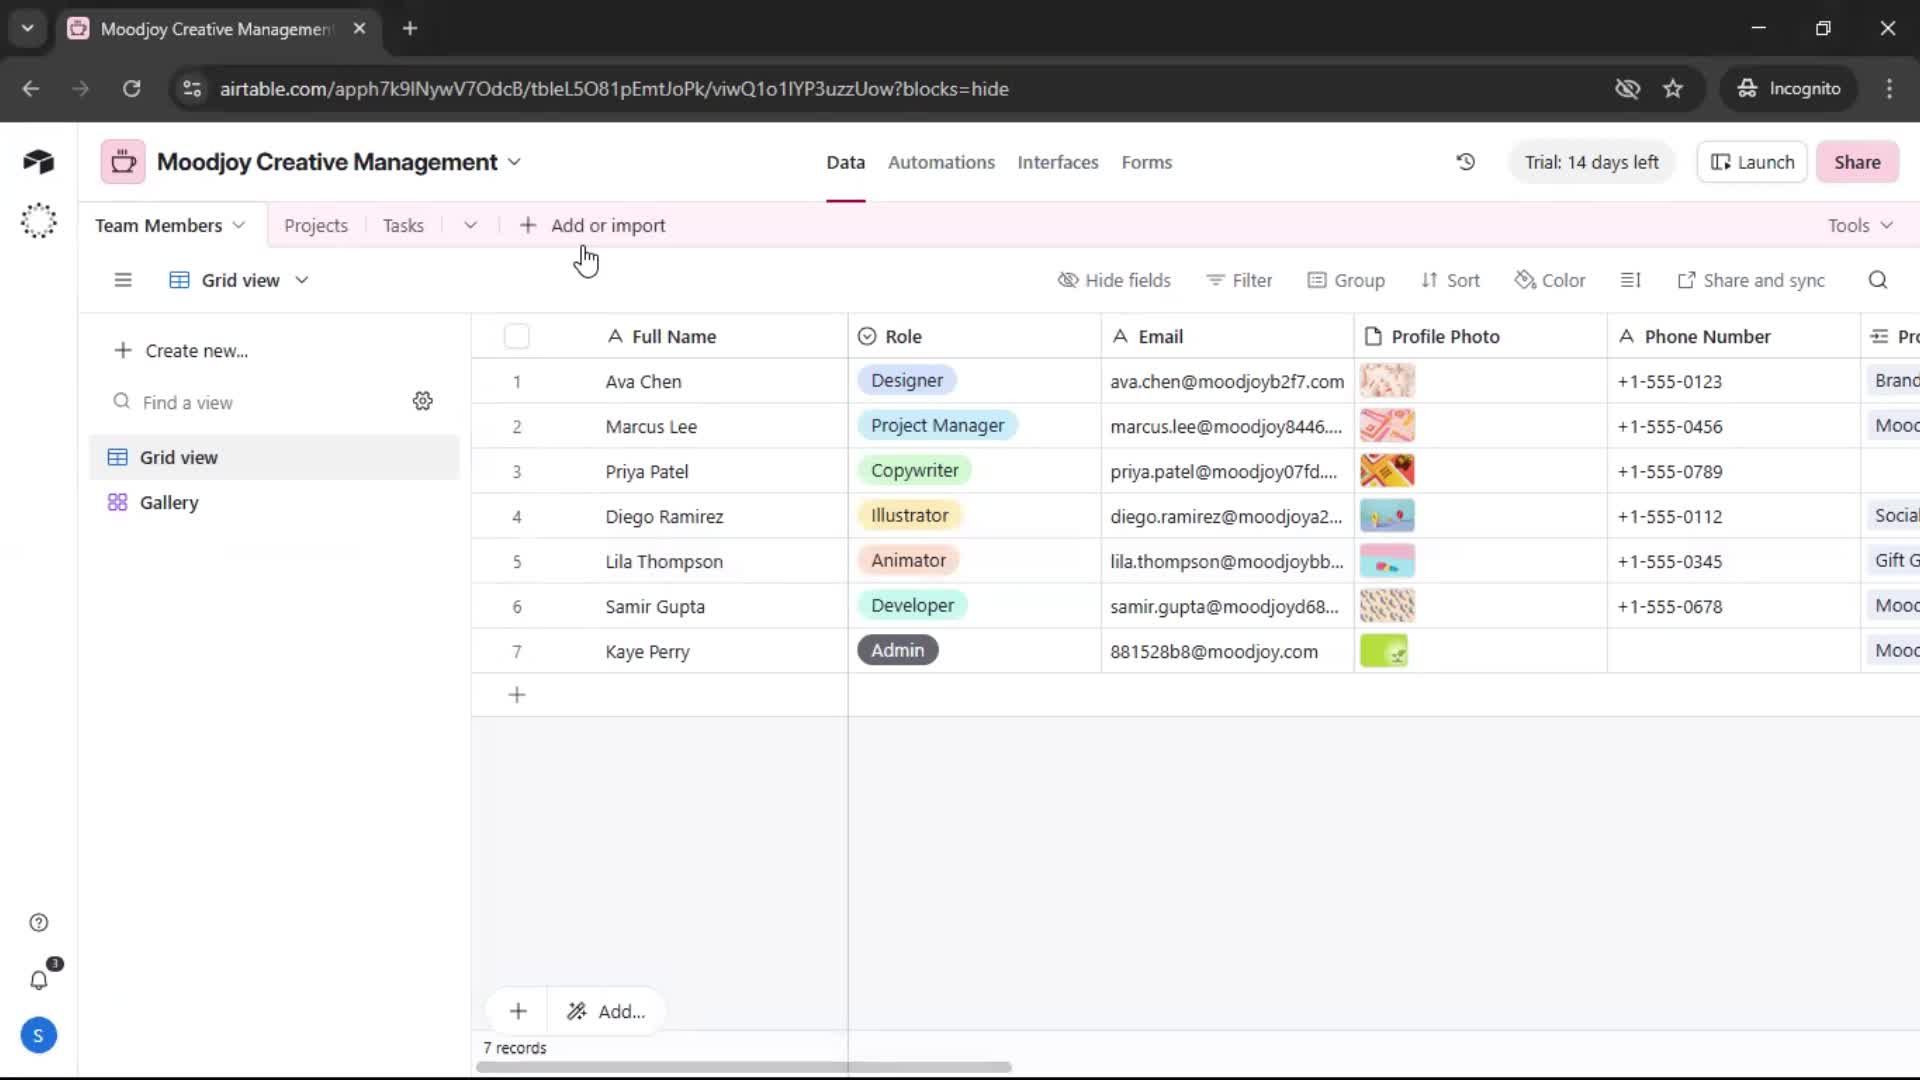Open the row height icon in toolbar

(x=1631, y=280)
